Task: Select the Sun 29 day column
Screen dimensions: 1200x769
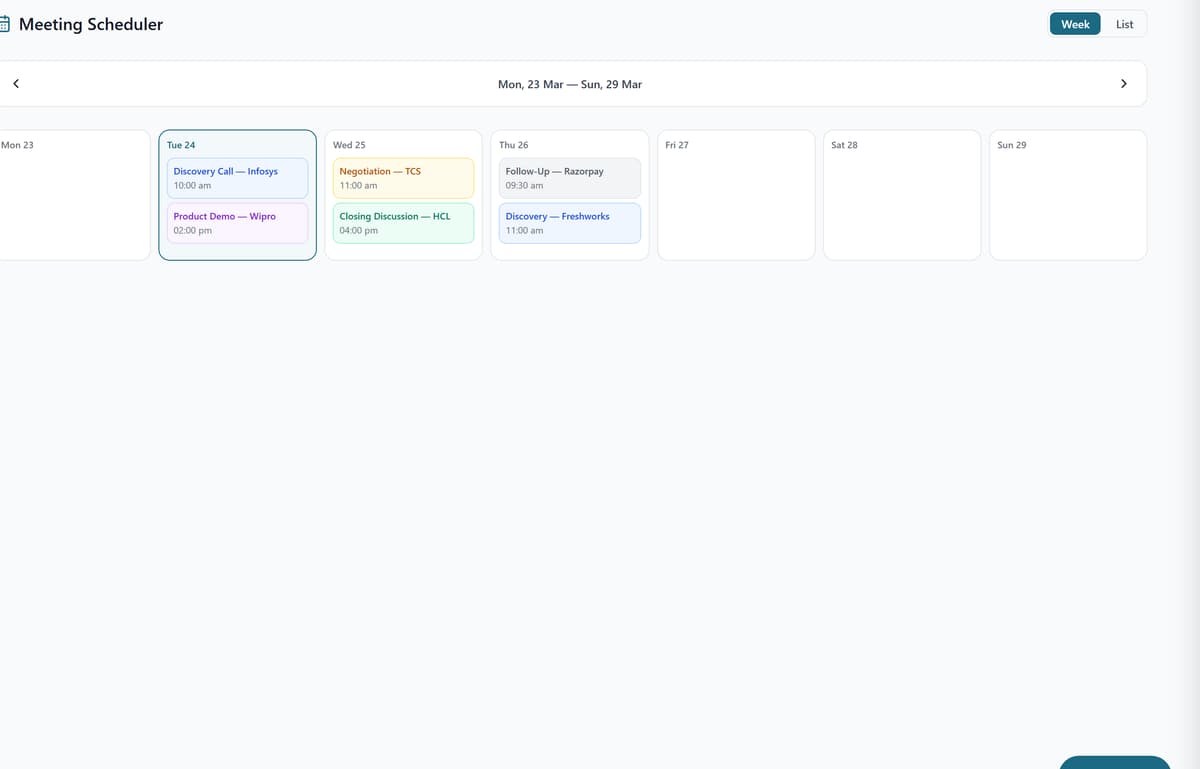Action: tap(1068, 195)
